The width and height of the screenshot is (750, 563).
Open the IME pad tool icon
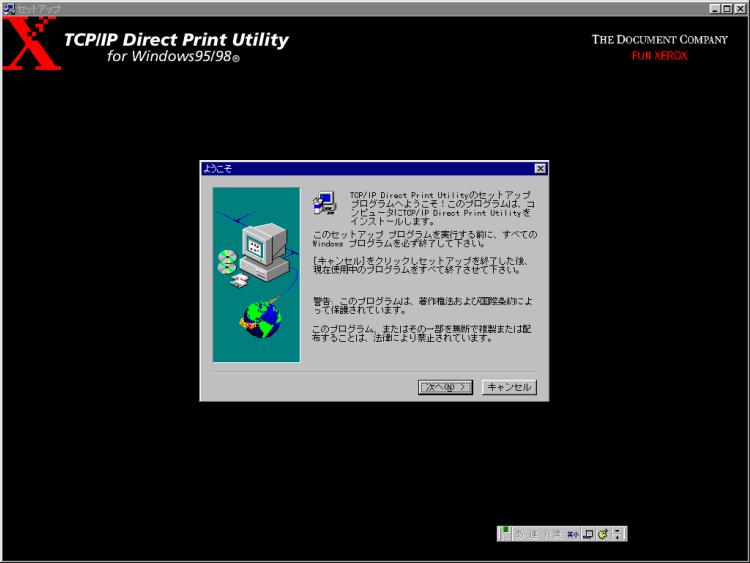coord(588,534)
